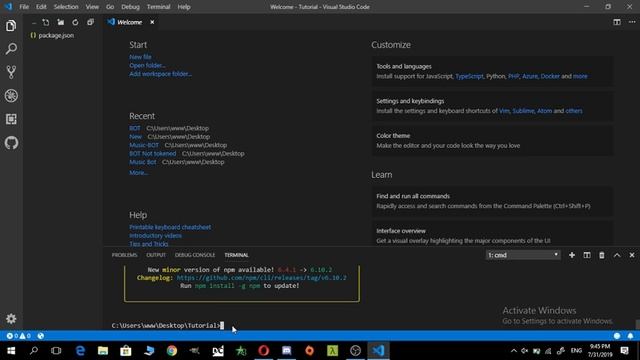Switch to the Problems panel tab
Image resolution: width=640 pixels, height=360 pixels.
point(124,255)
